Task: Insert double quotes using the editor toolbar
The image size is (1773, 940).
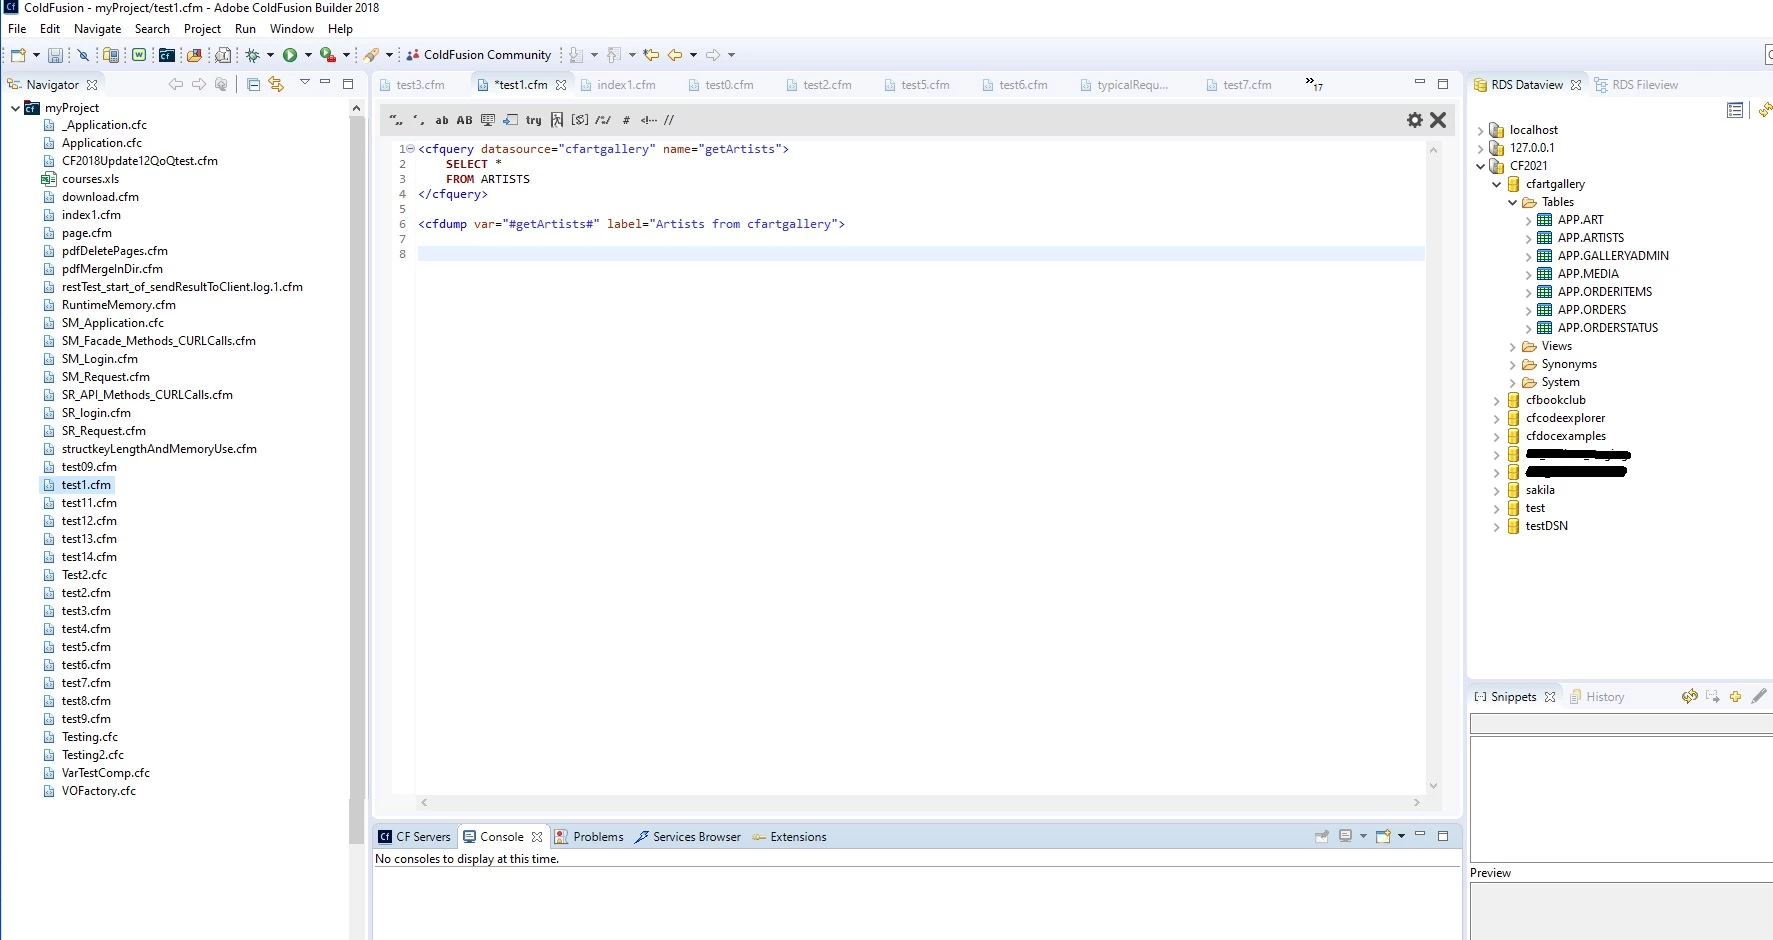Action: click(x=397, y=120)
